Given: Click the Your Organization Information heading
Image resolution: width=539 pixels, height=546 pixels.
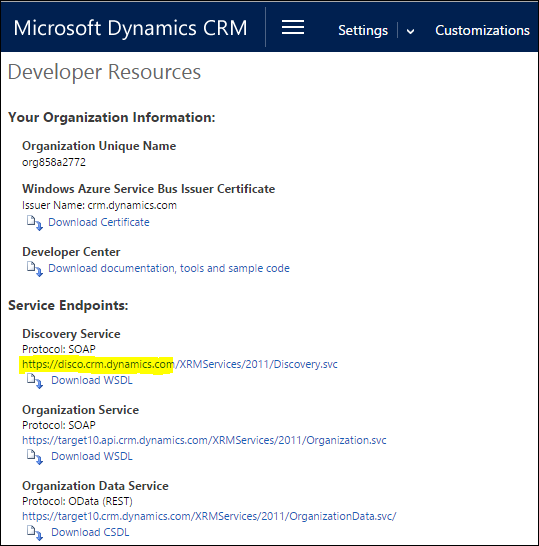Looking at the screenshot, I should pyautogui.click(x=112, y=117).
